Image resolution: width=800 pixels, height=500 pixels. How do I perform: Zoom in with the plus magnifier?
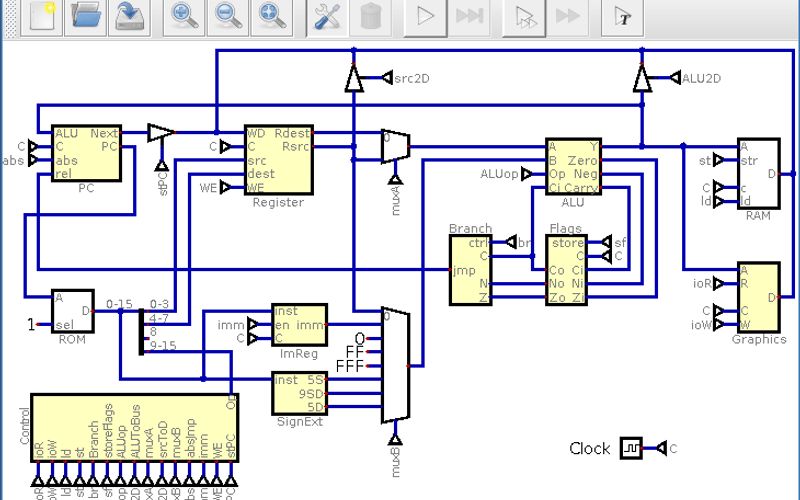184,16
